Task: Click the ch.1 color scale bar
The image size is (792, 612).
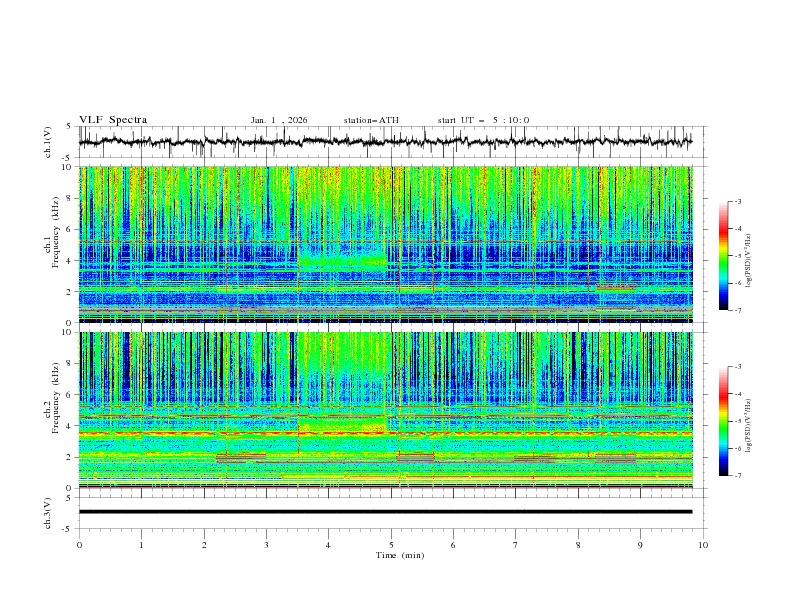Action: (723, 256)
